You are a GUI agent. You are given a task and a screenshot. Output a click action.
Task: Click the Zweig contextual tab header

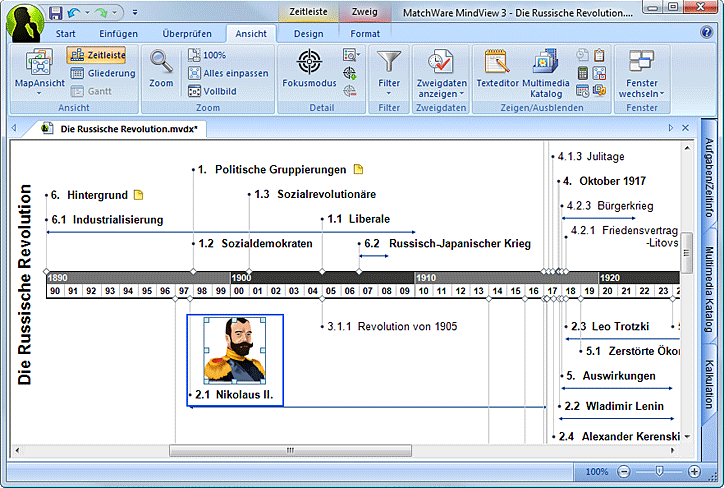pos(365,12)
